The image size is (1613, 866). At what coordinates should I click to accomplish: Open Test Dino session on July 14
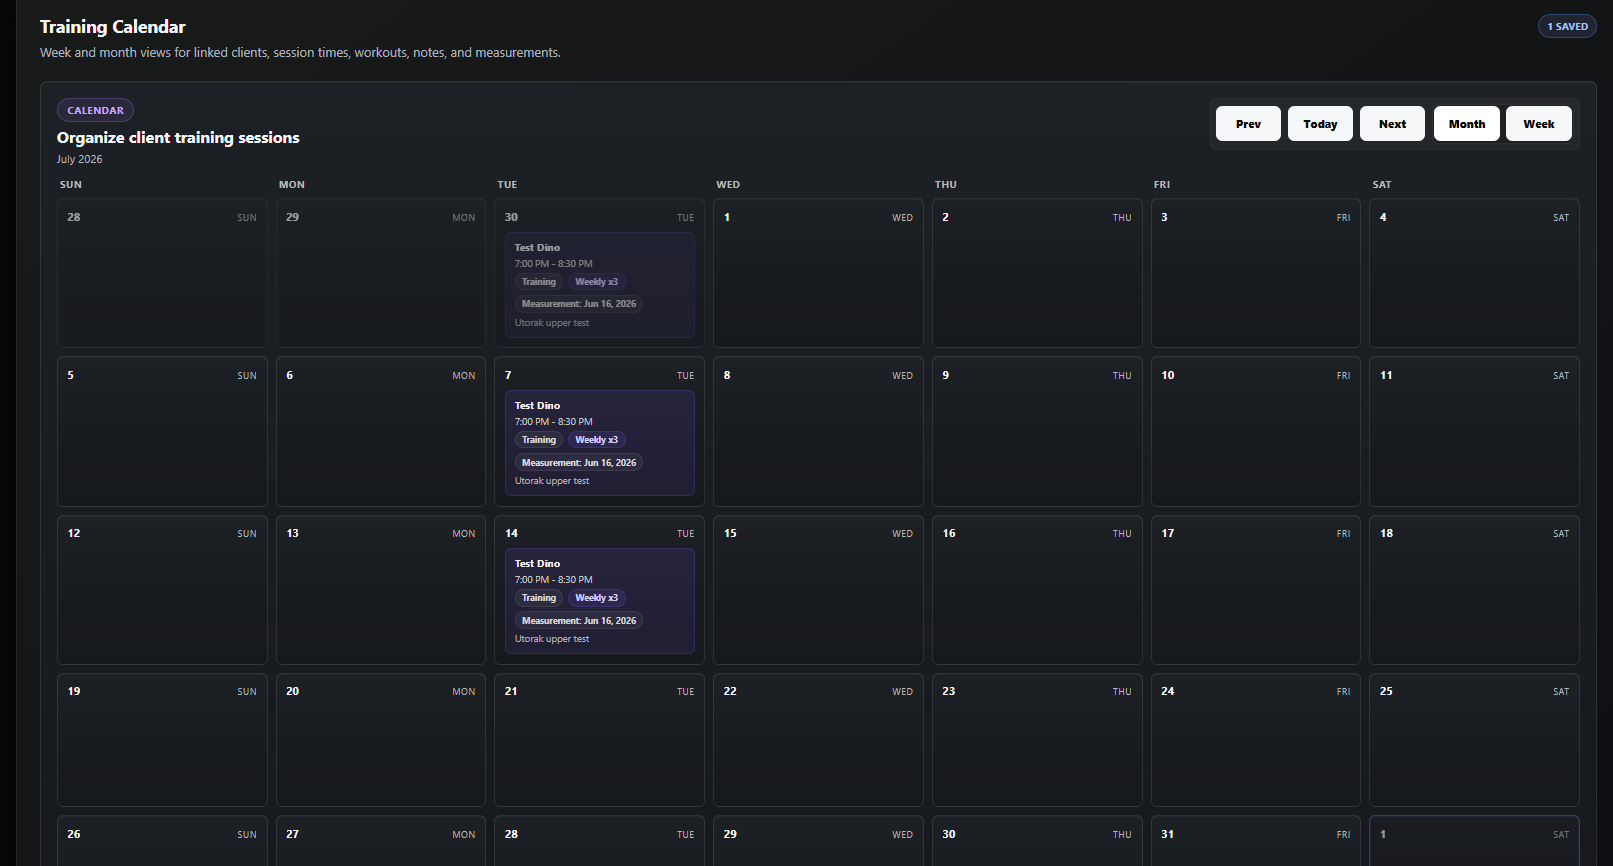600,601
